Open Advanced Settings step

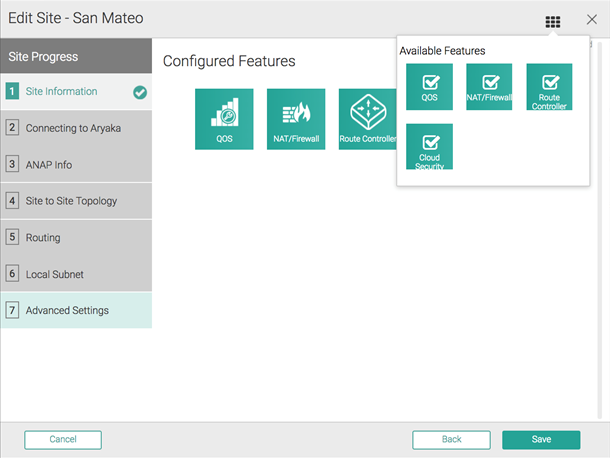(x=67, y=311)
